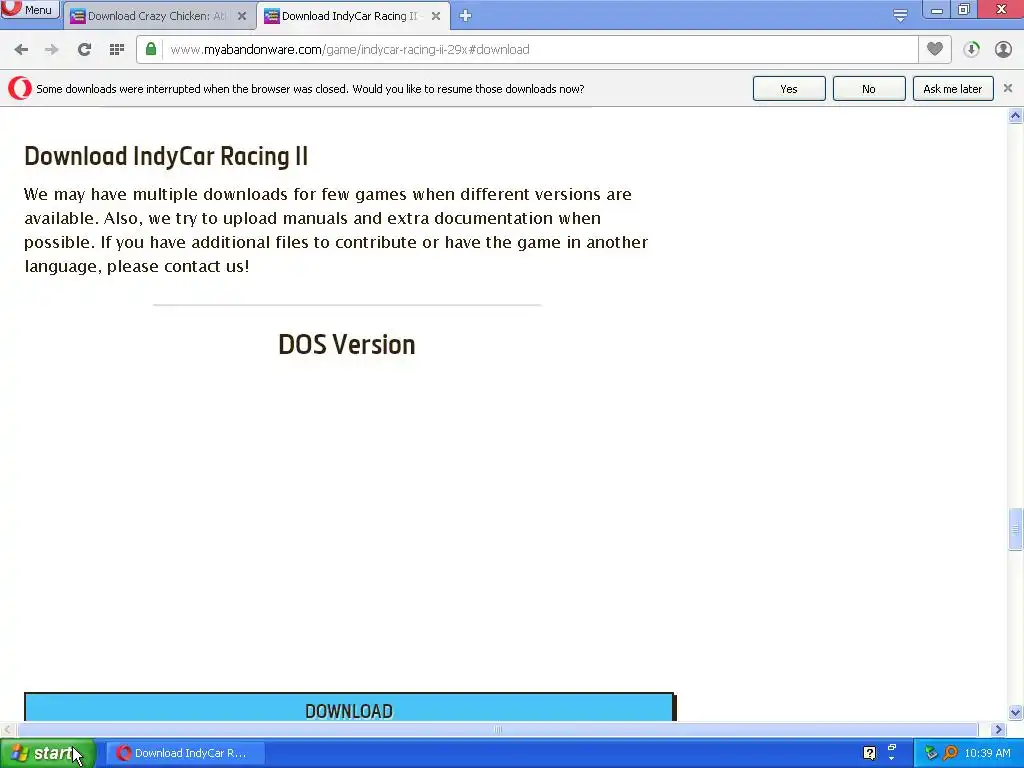Screen dimensions: 1024x768
Task: Click the green network tray icon
Action: click(931, 753)
